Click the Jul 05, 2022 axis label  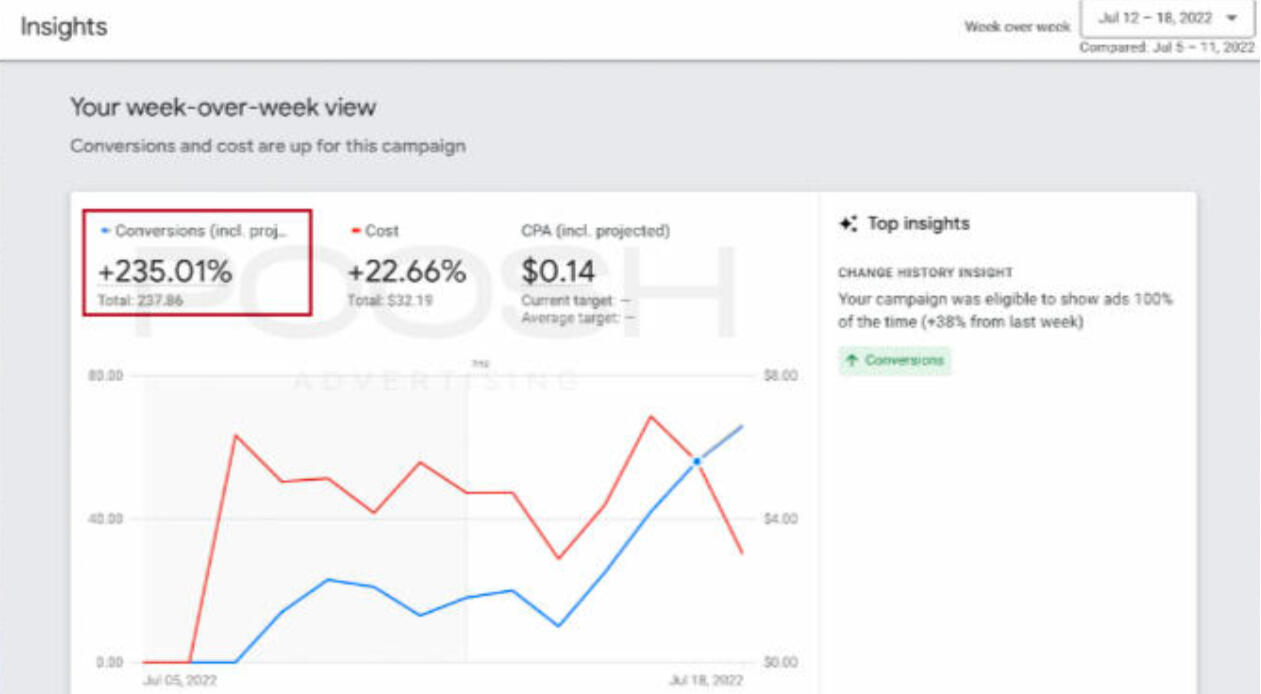pos(180,680)
